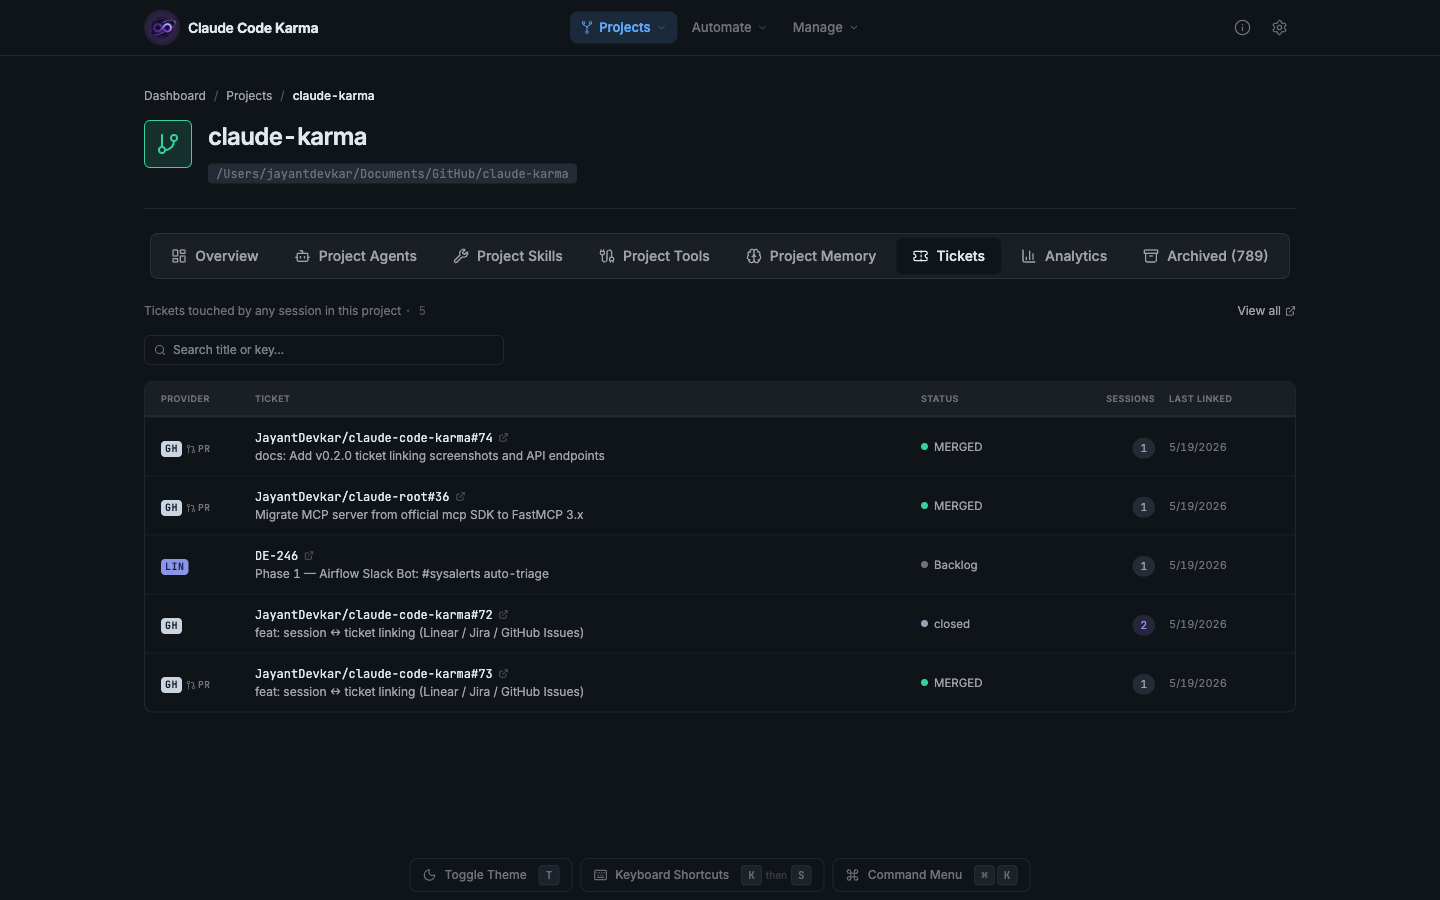
Task: Open the settings gear icon
Action: 1279,28
